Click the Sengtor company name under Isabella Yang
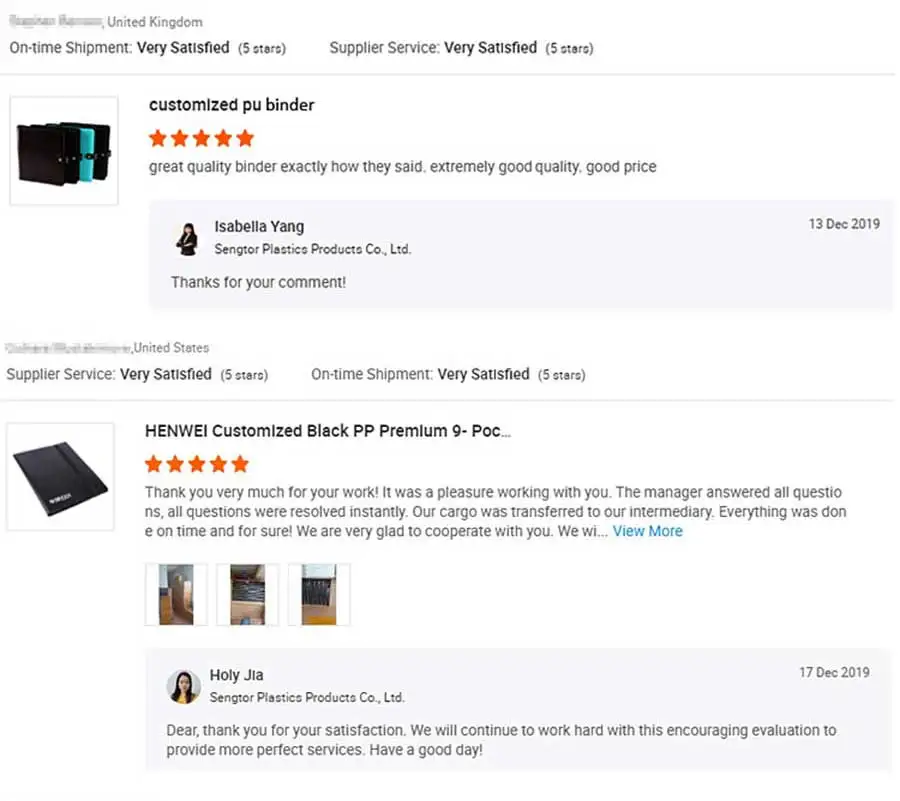Viewport: 900px width, 801px height. [312, 249]
